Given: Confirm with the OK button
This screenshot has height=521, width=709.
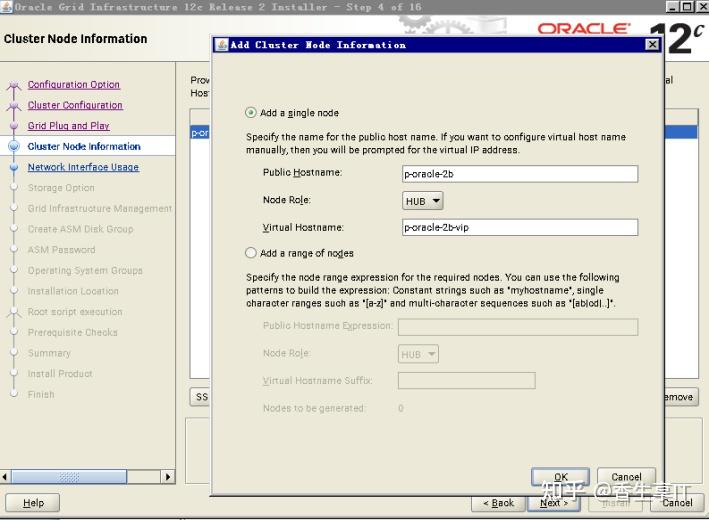Looking at the screenshot, I should point(561,477).
